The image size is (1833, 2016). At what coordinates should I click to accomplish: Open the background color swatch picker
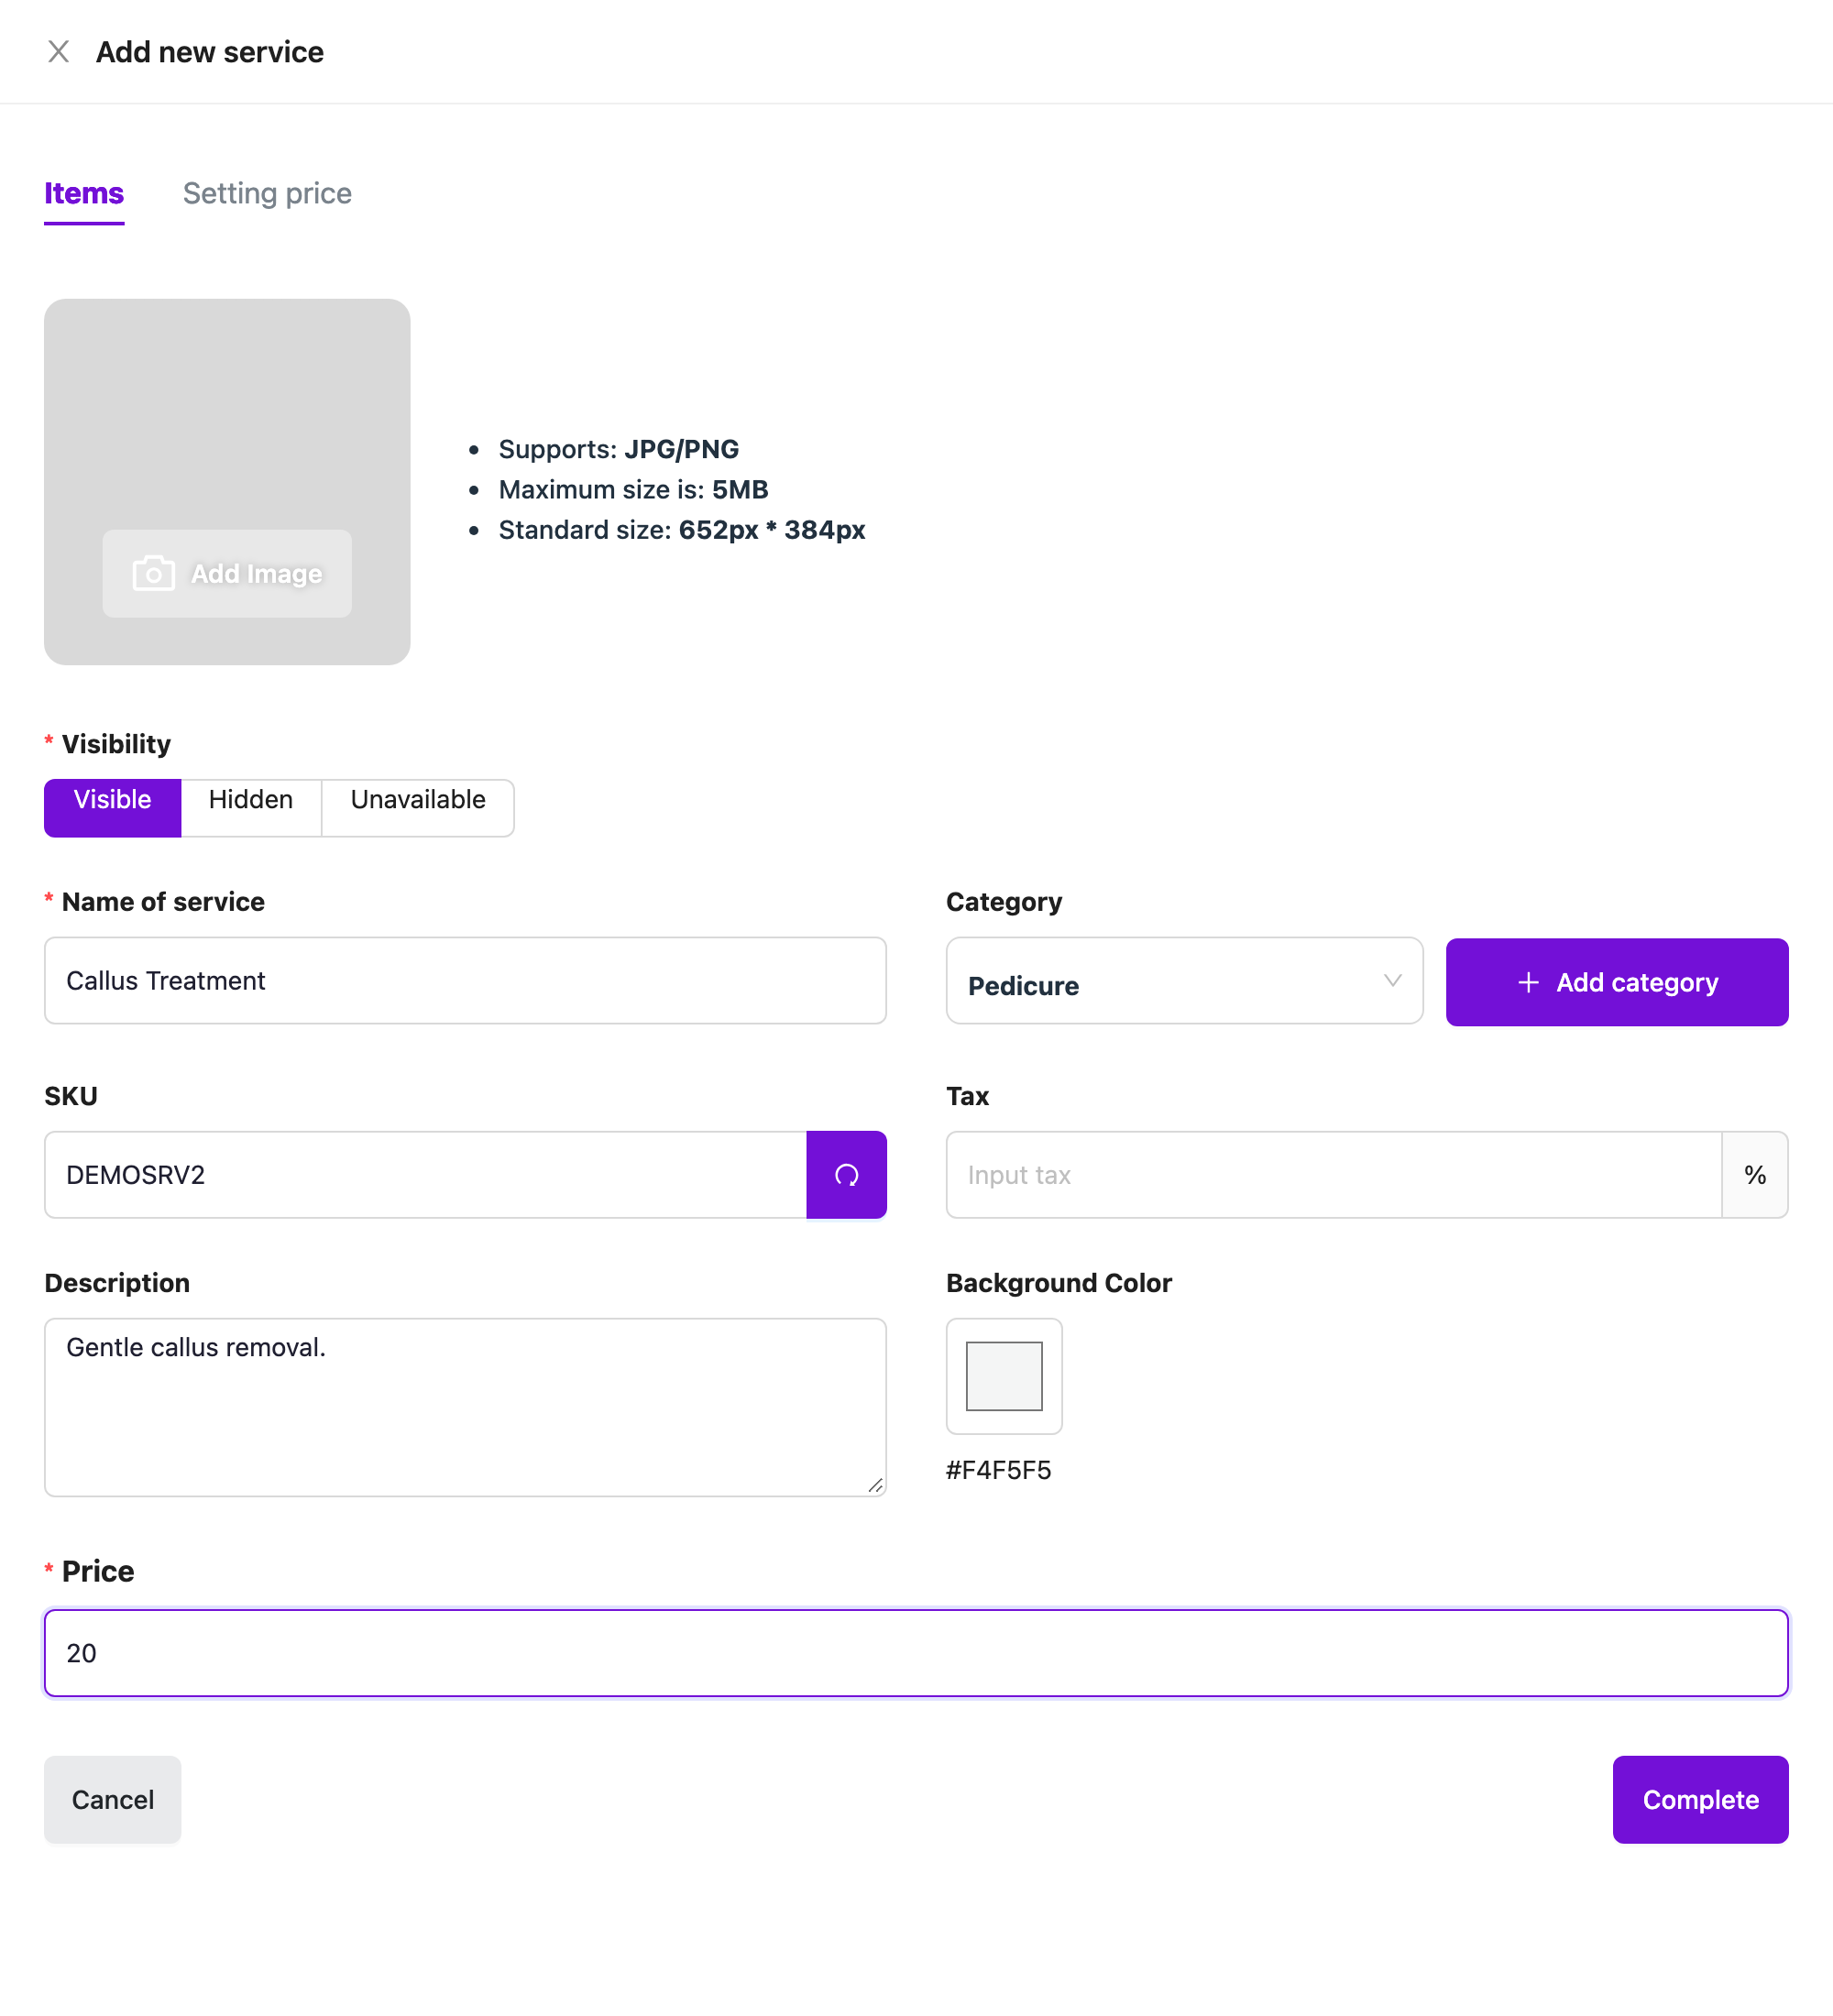1004,1376
